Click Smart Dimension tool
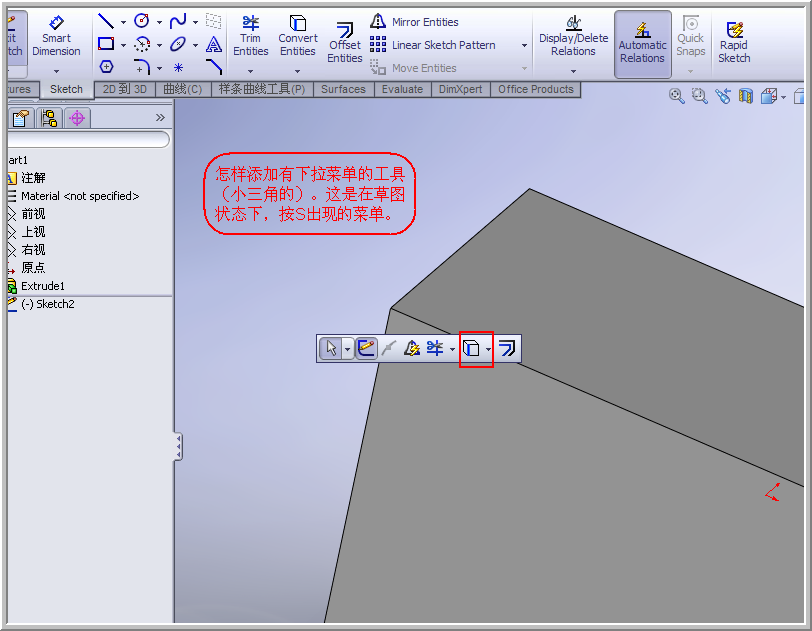Screen dimensions: 812x631 click(x=56, y=36)
